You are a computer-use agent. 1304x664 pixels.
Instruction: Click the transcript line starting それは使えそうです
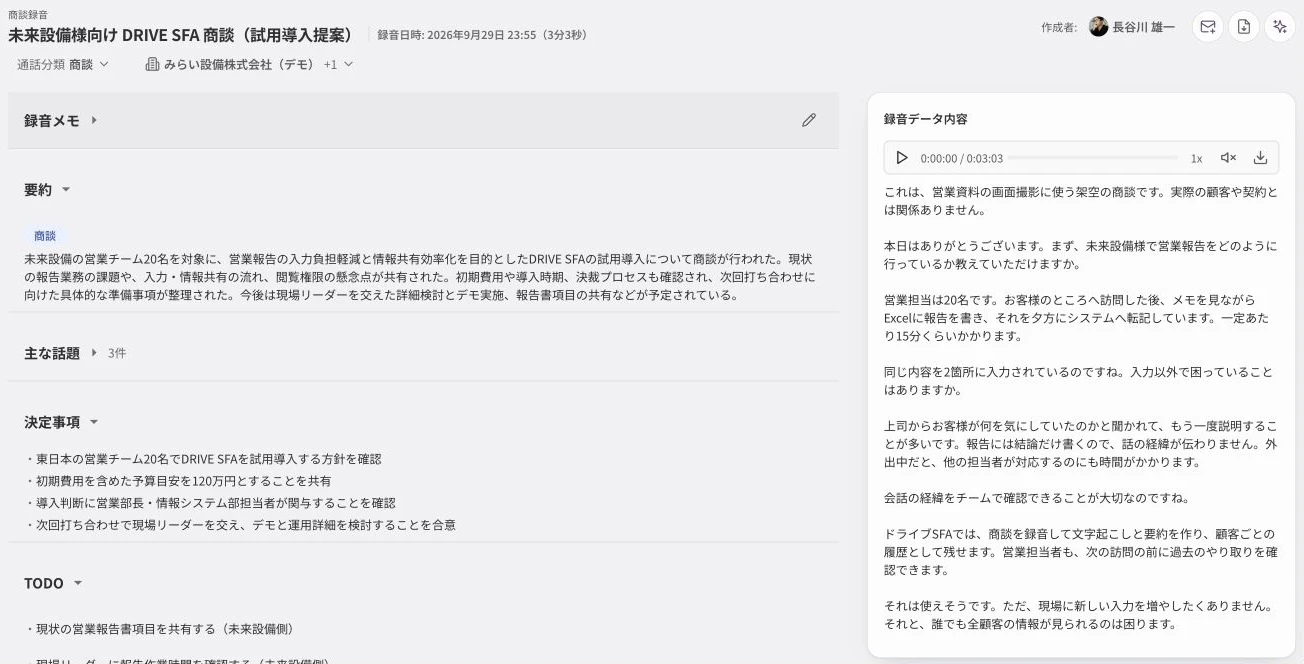point(1081,615)
